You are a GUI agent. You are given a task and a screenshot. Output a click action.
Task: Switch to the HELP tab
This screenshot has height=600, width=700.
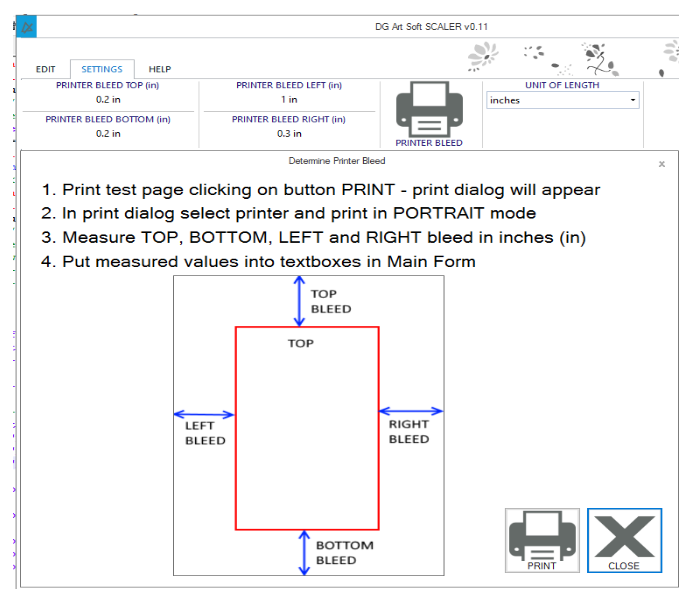[160, 69]
